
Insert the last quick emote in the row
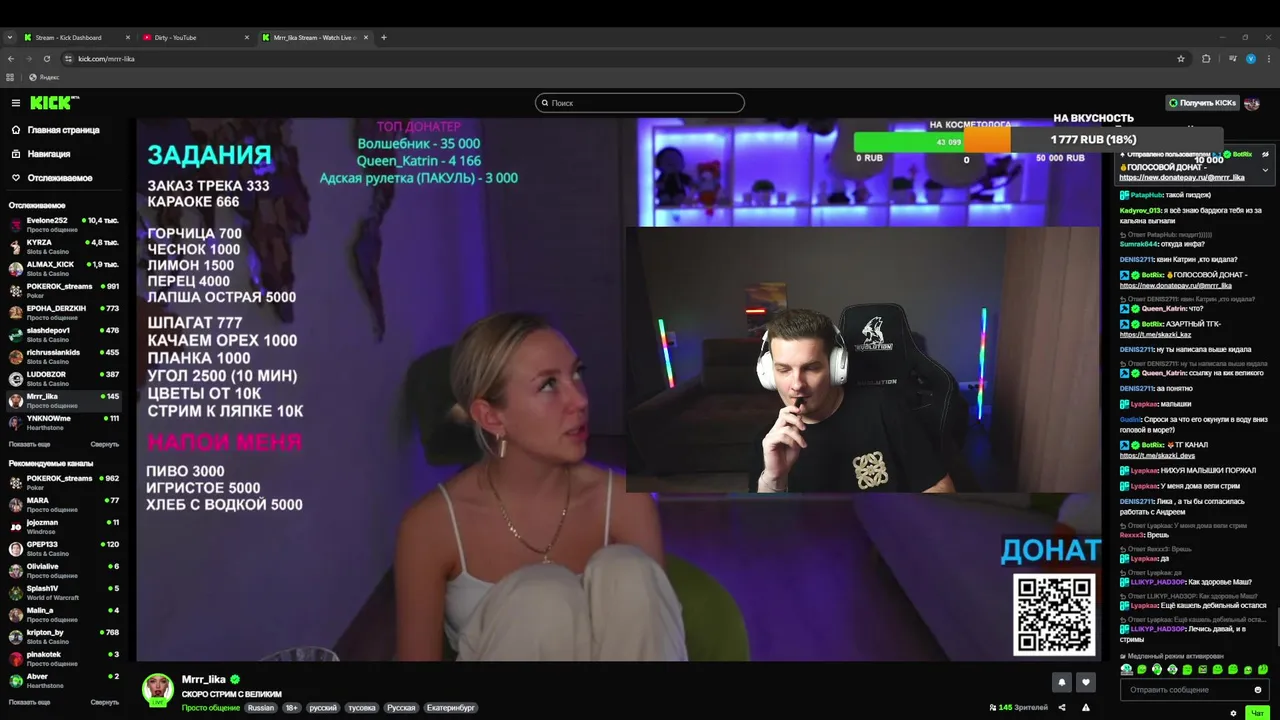tap(1263, 669)
